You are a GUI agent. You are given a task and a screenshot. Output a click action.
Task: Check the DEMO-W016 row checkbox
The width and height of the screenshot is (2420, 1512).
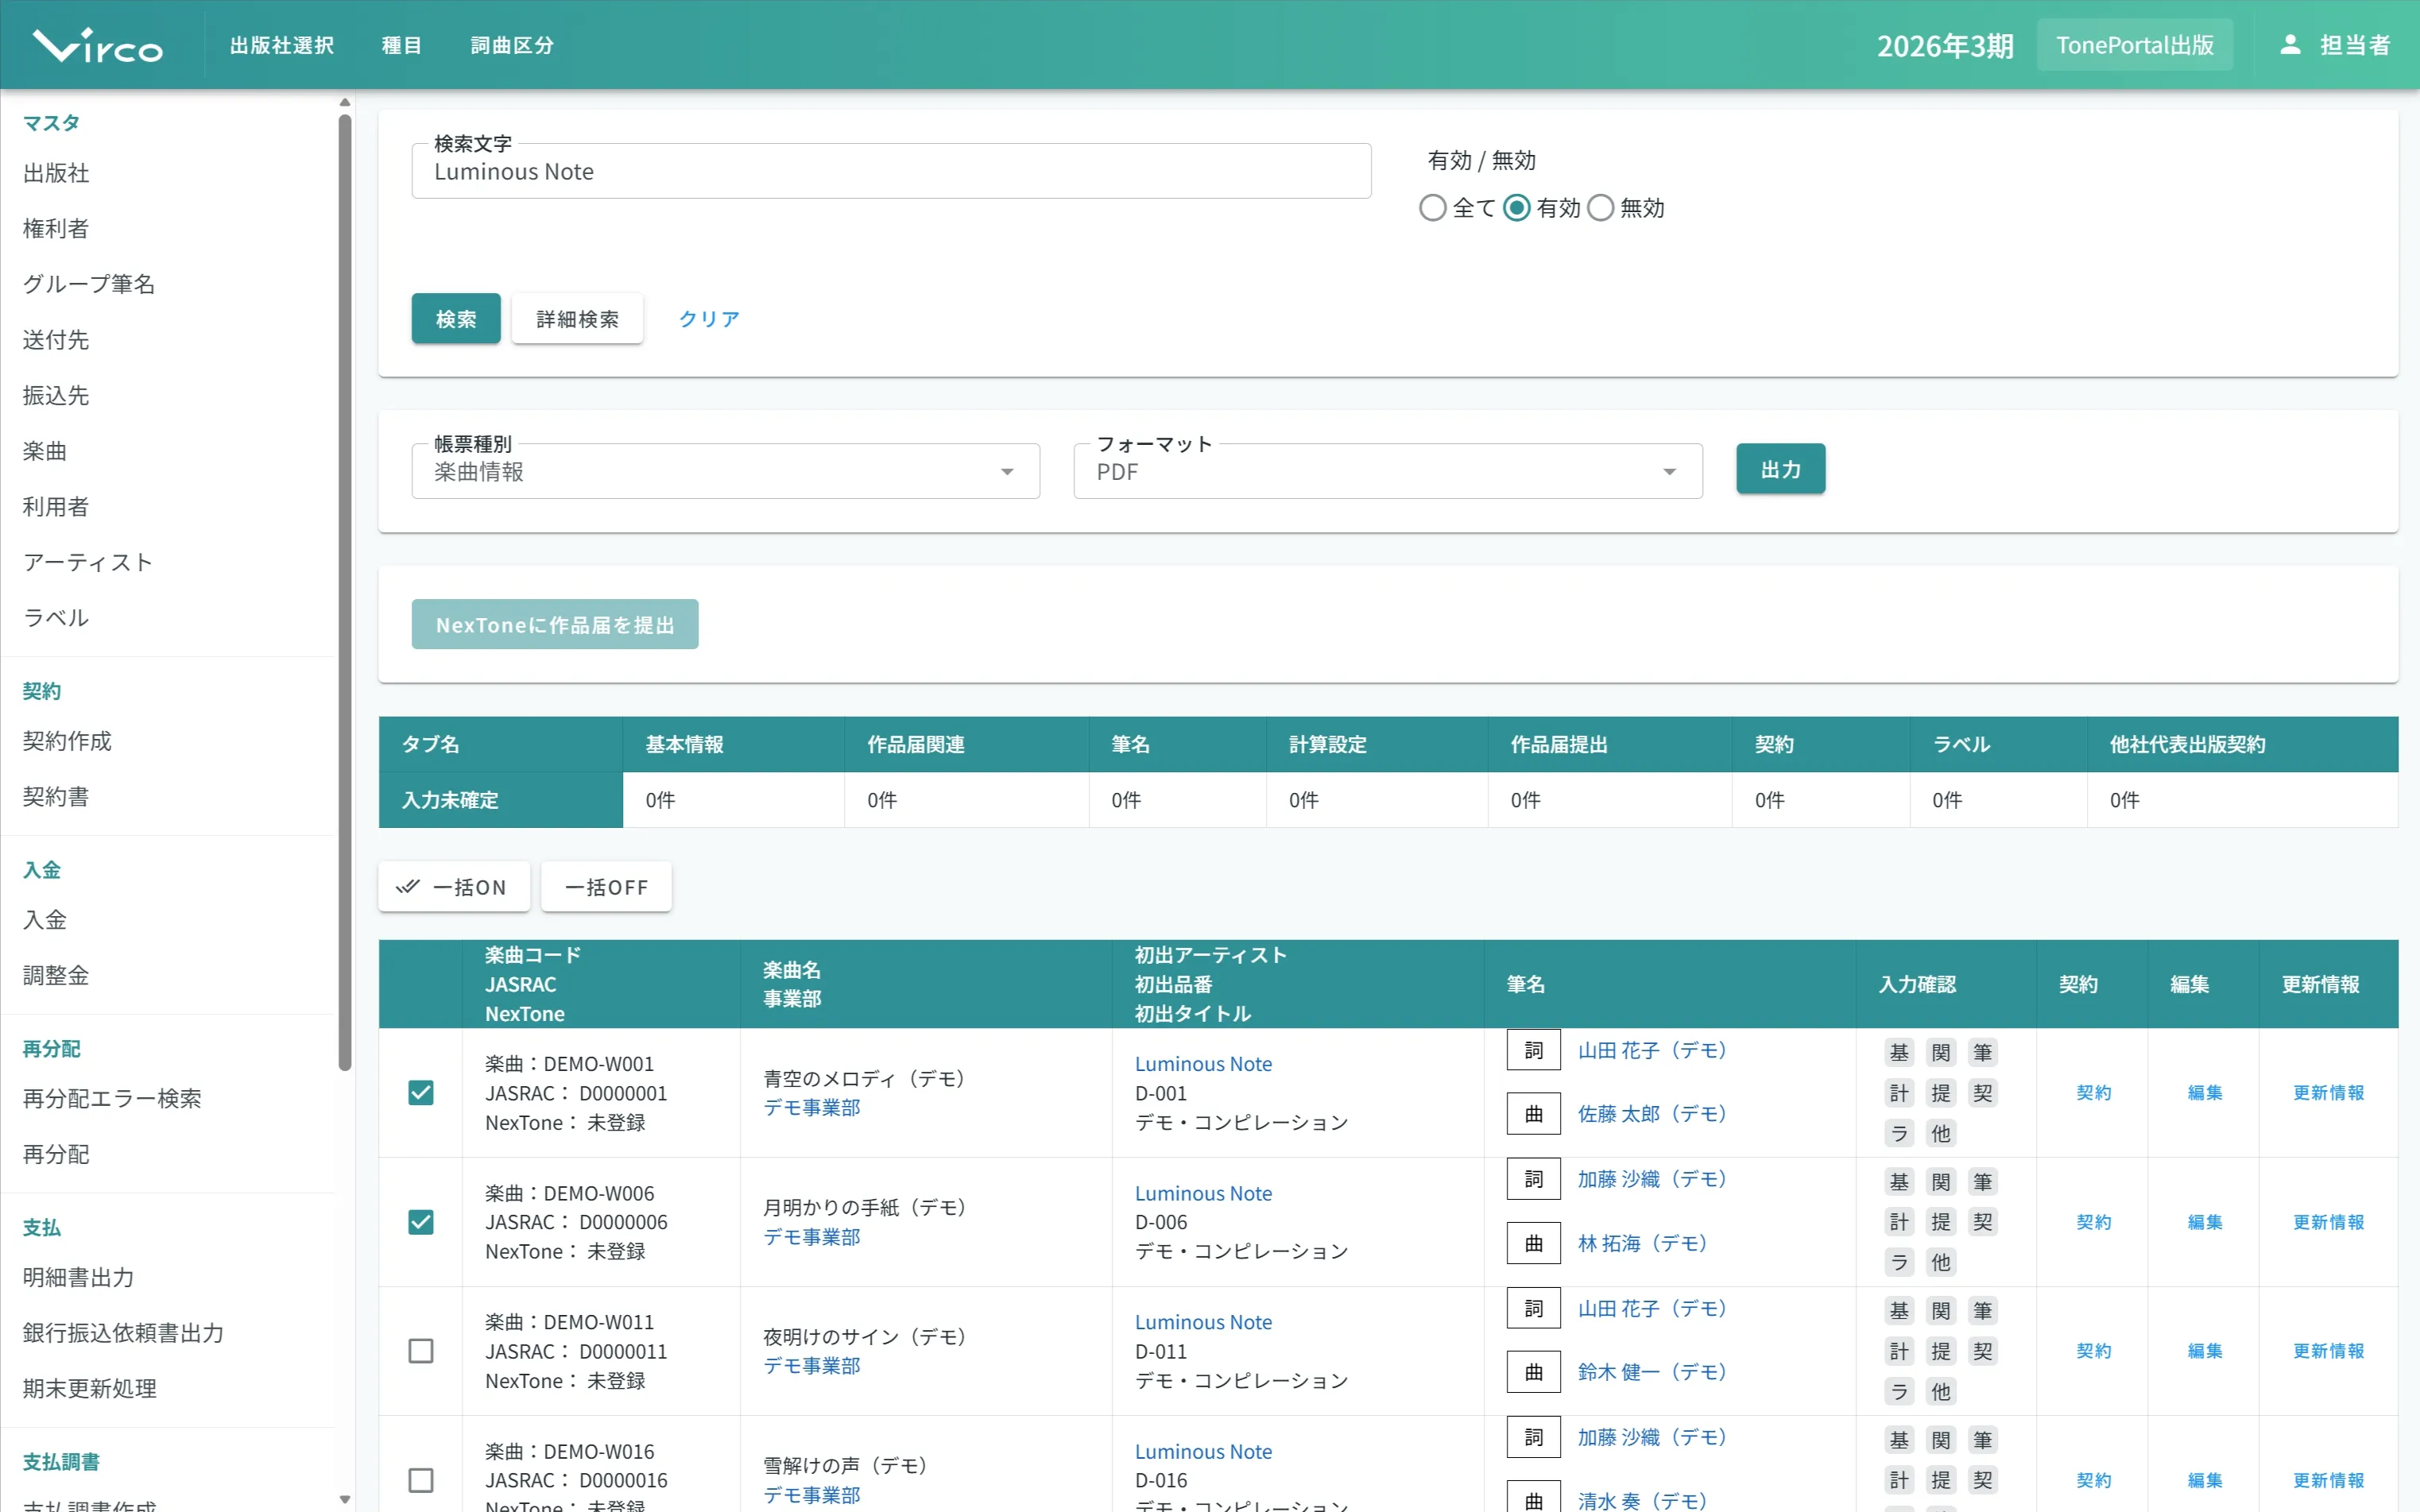421,1480
